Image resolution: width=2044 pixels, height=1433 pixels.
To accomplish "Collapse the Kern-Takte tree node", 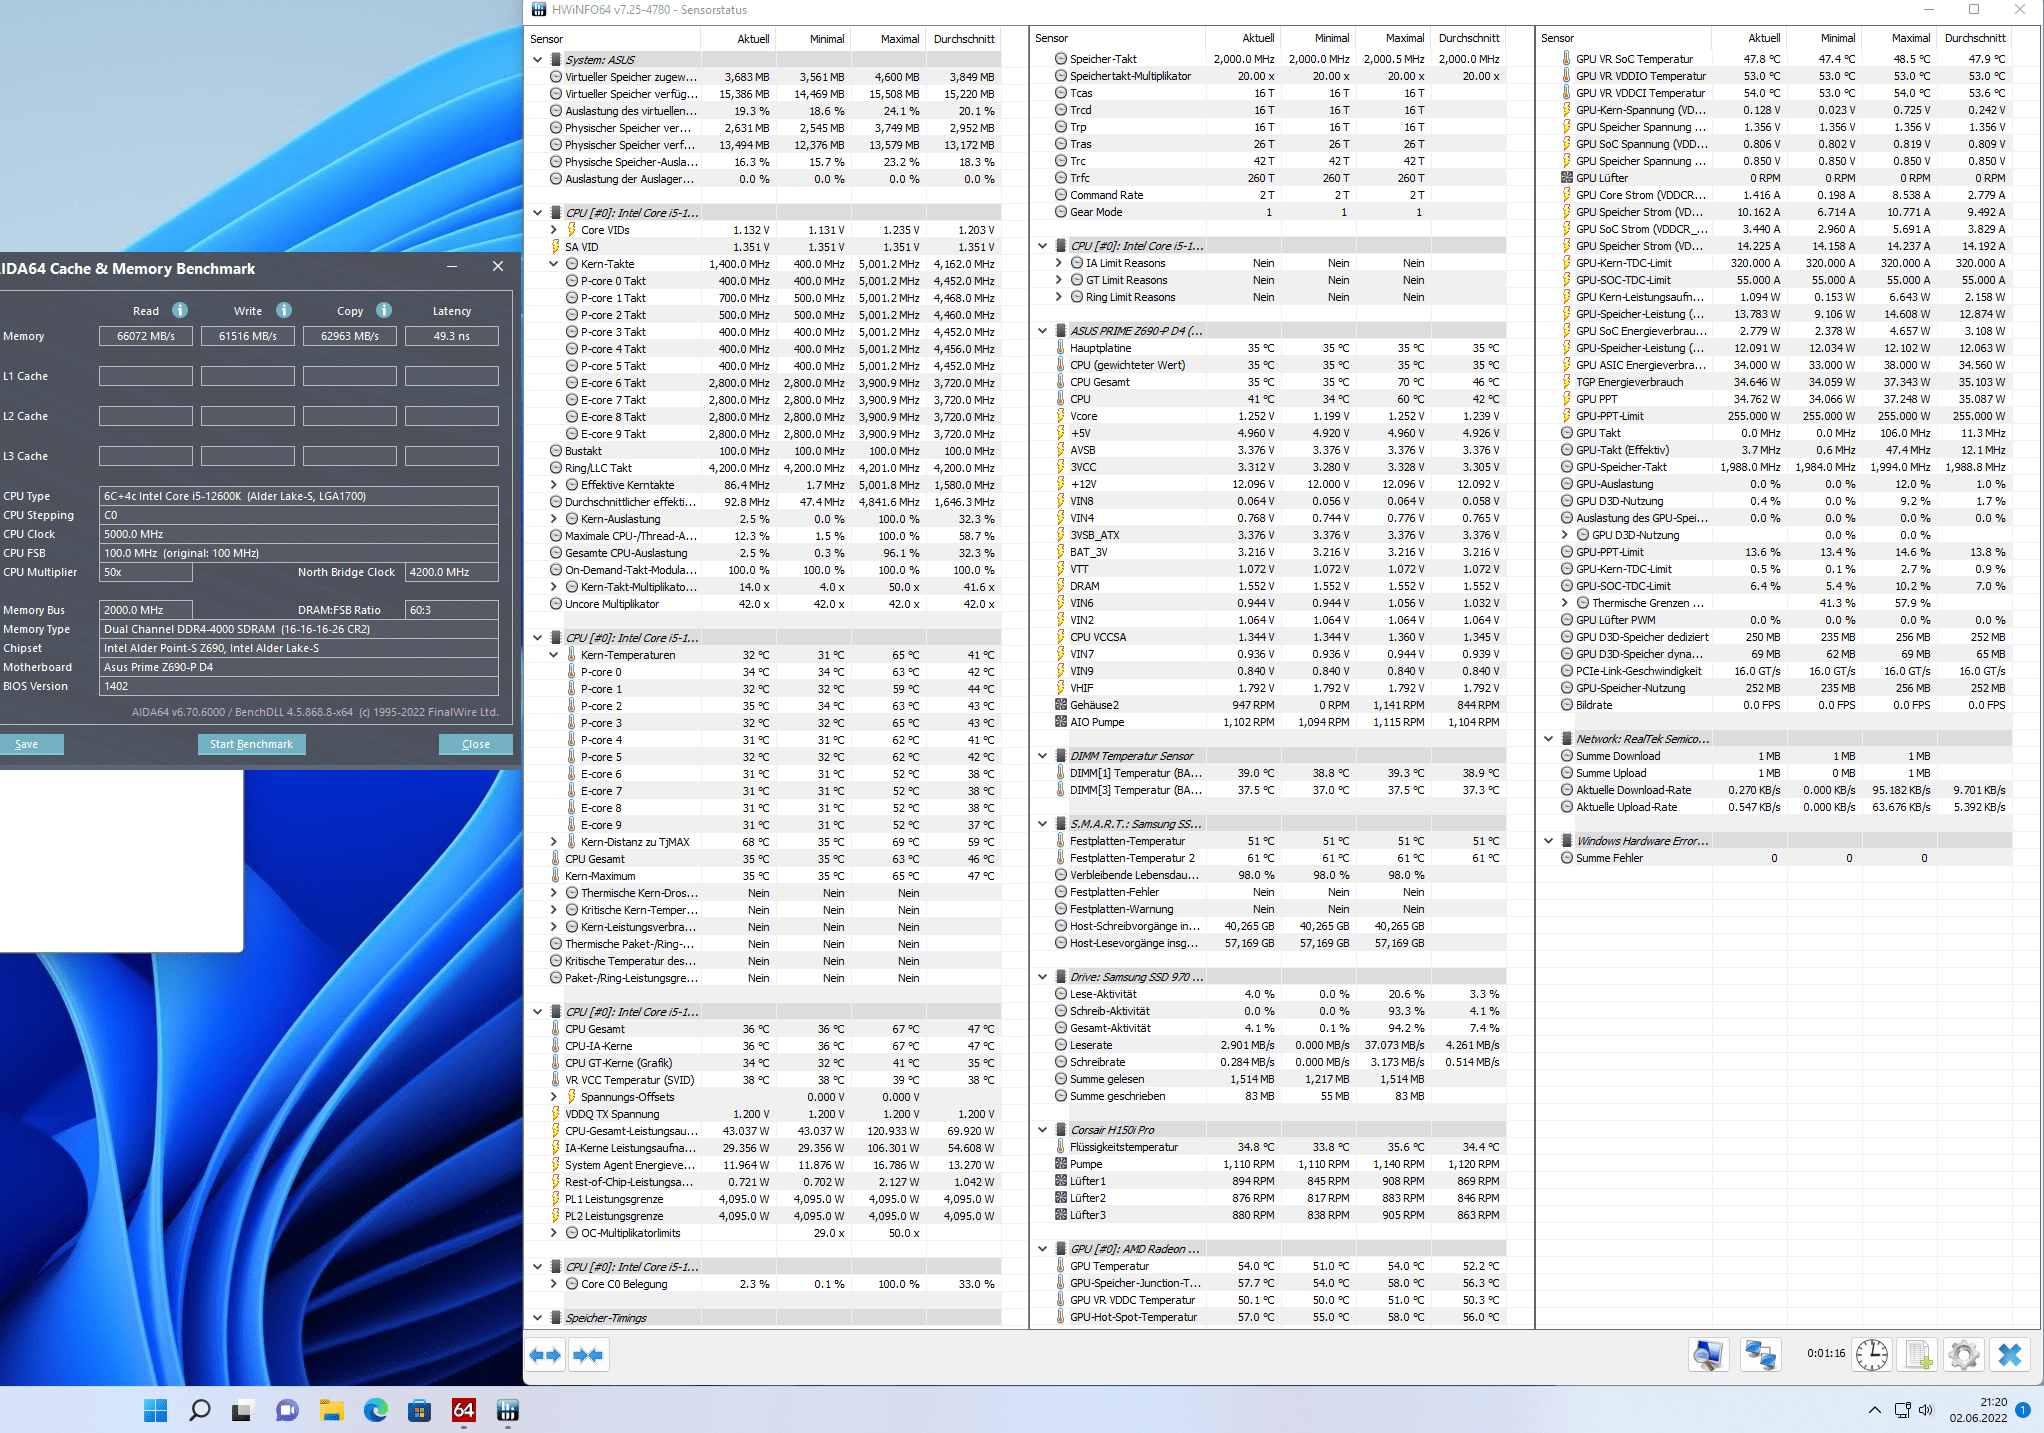I will (554, 264).
